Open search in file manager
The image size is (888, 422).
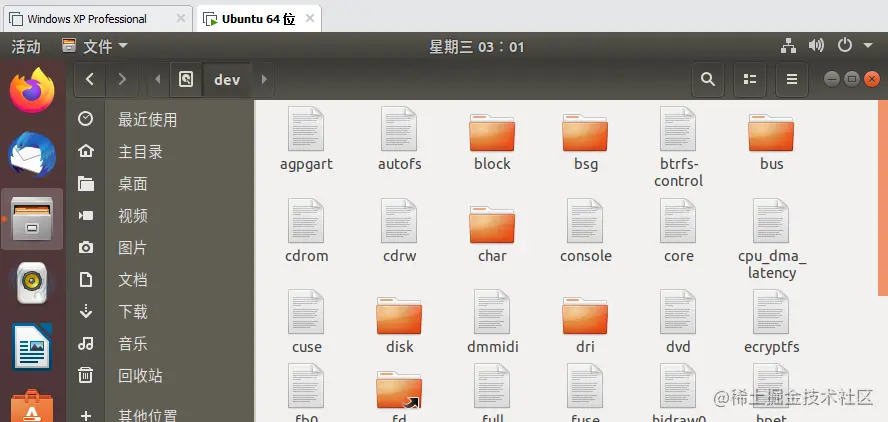[x=708, y=79]
